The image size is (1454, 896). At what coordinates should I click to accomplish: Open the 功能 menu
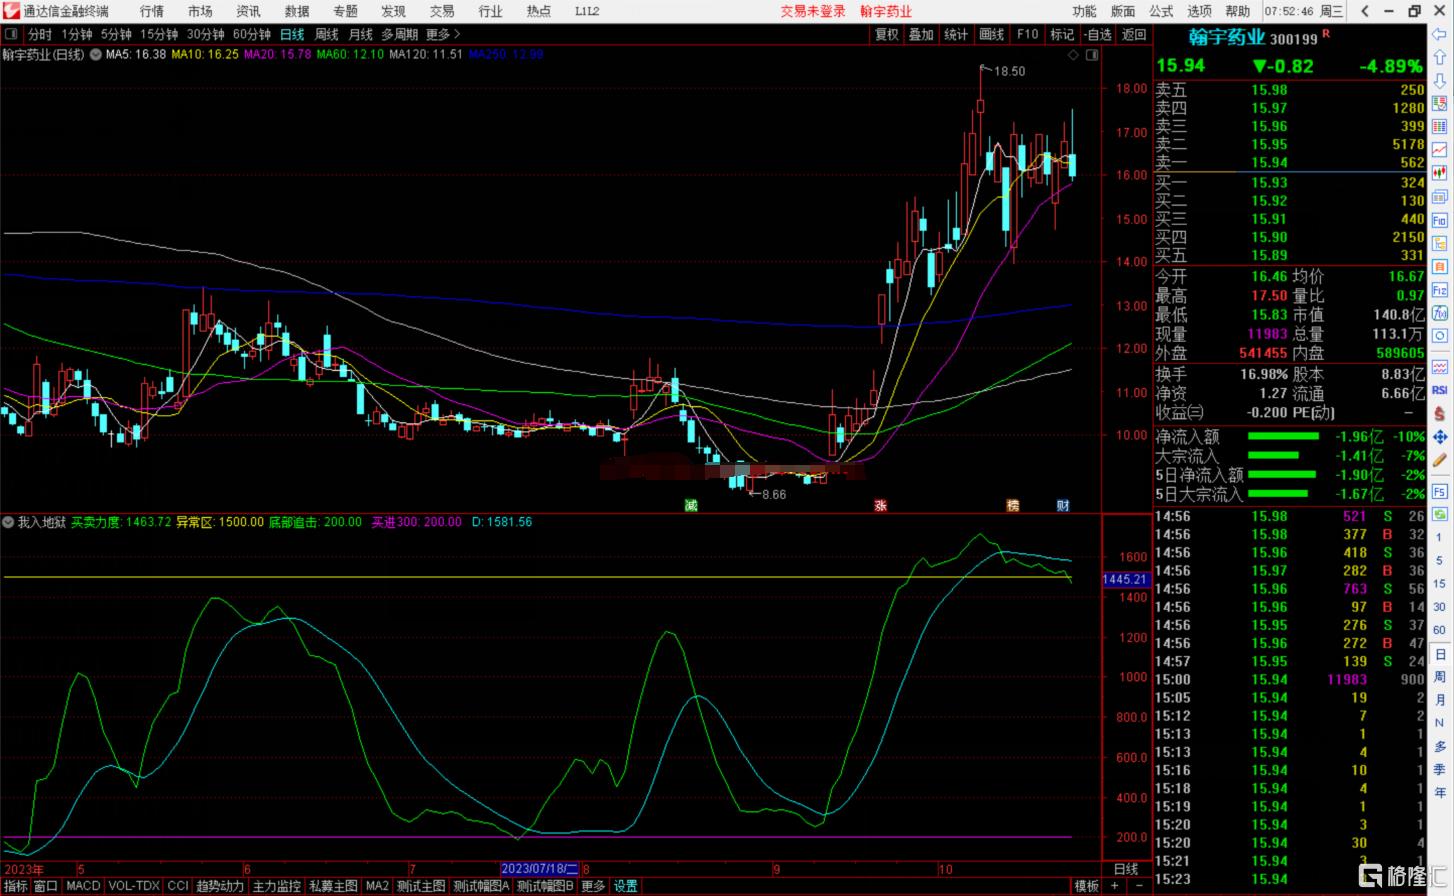(1084, 11)
